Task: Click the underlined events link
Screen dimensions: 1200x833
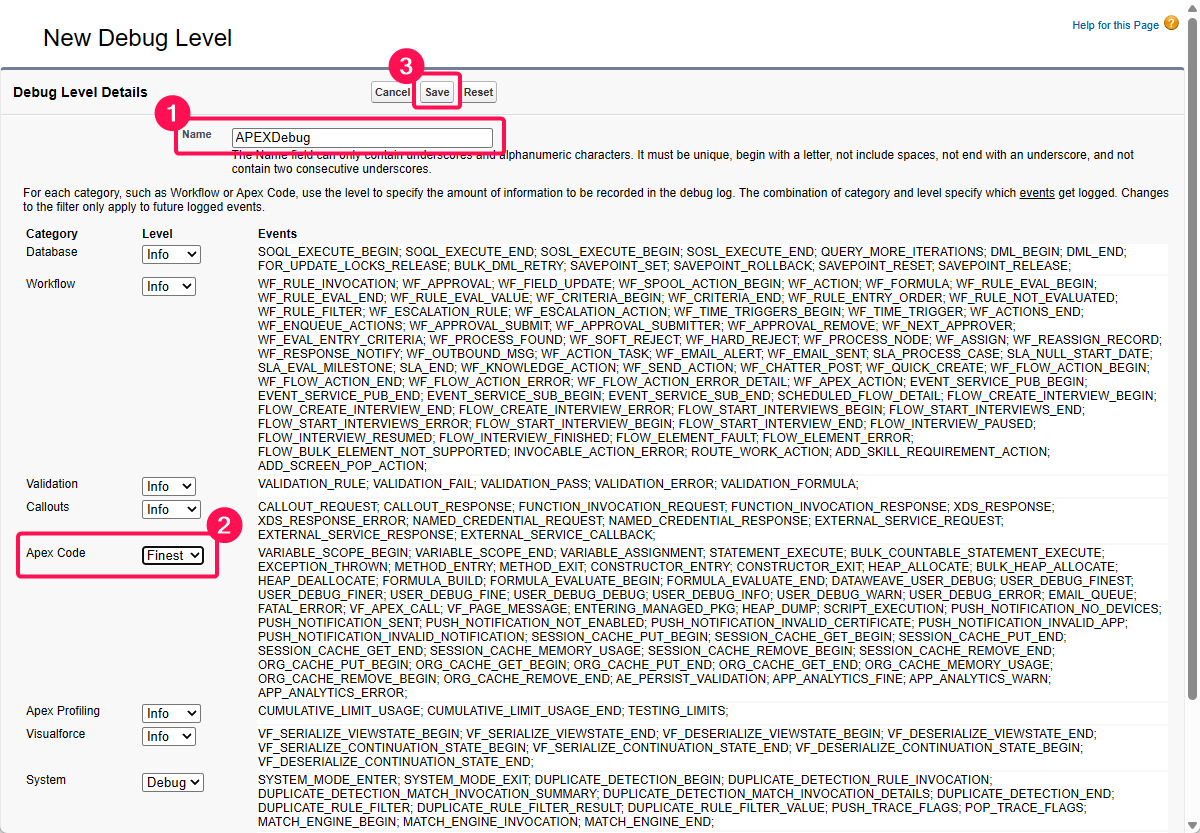Action: 1037,193
